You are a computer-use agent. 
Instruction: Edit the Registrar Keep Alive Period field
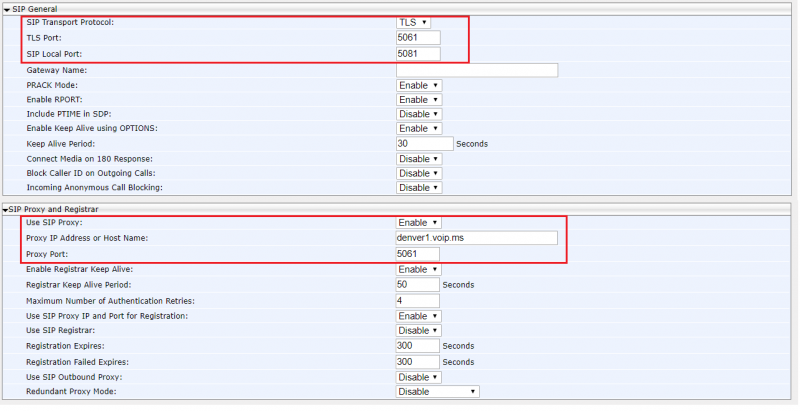[x=417, y=285]
